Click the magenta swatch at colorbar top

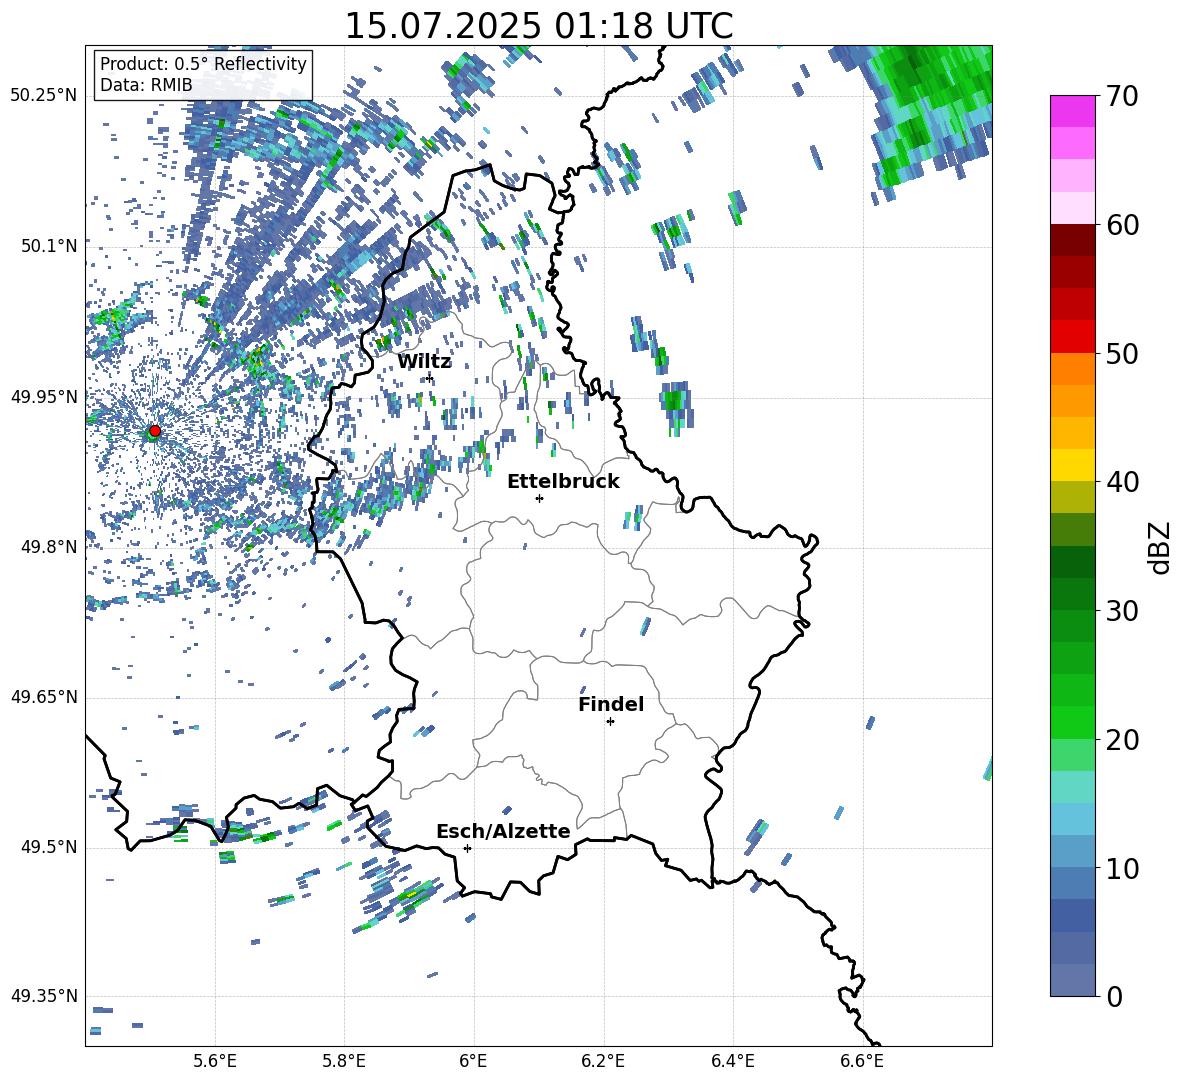(1073, 111)
